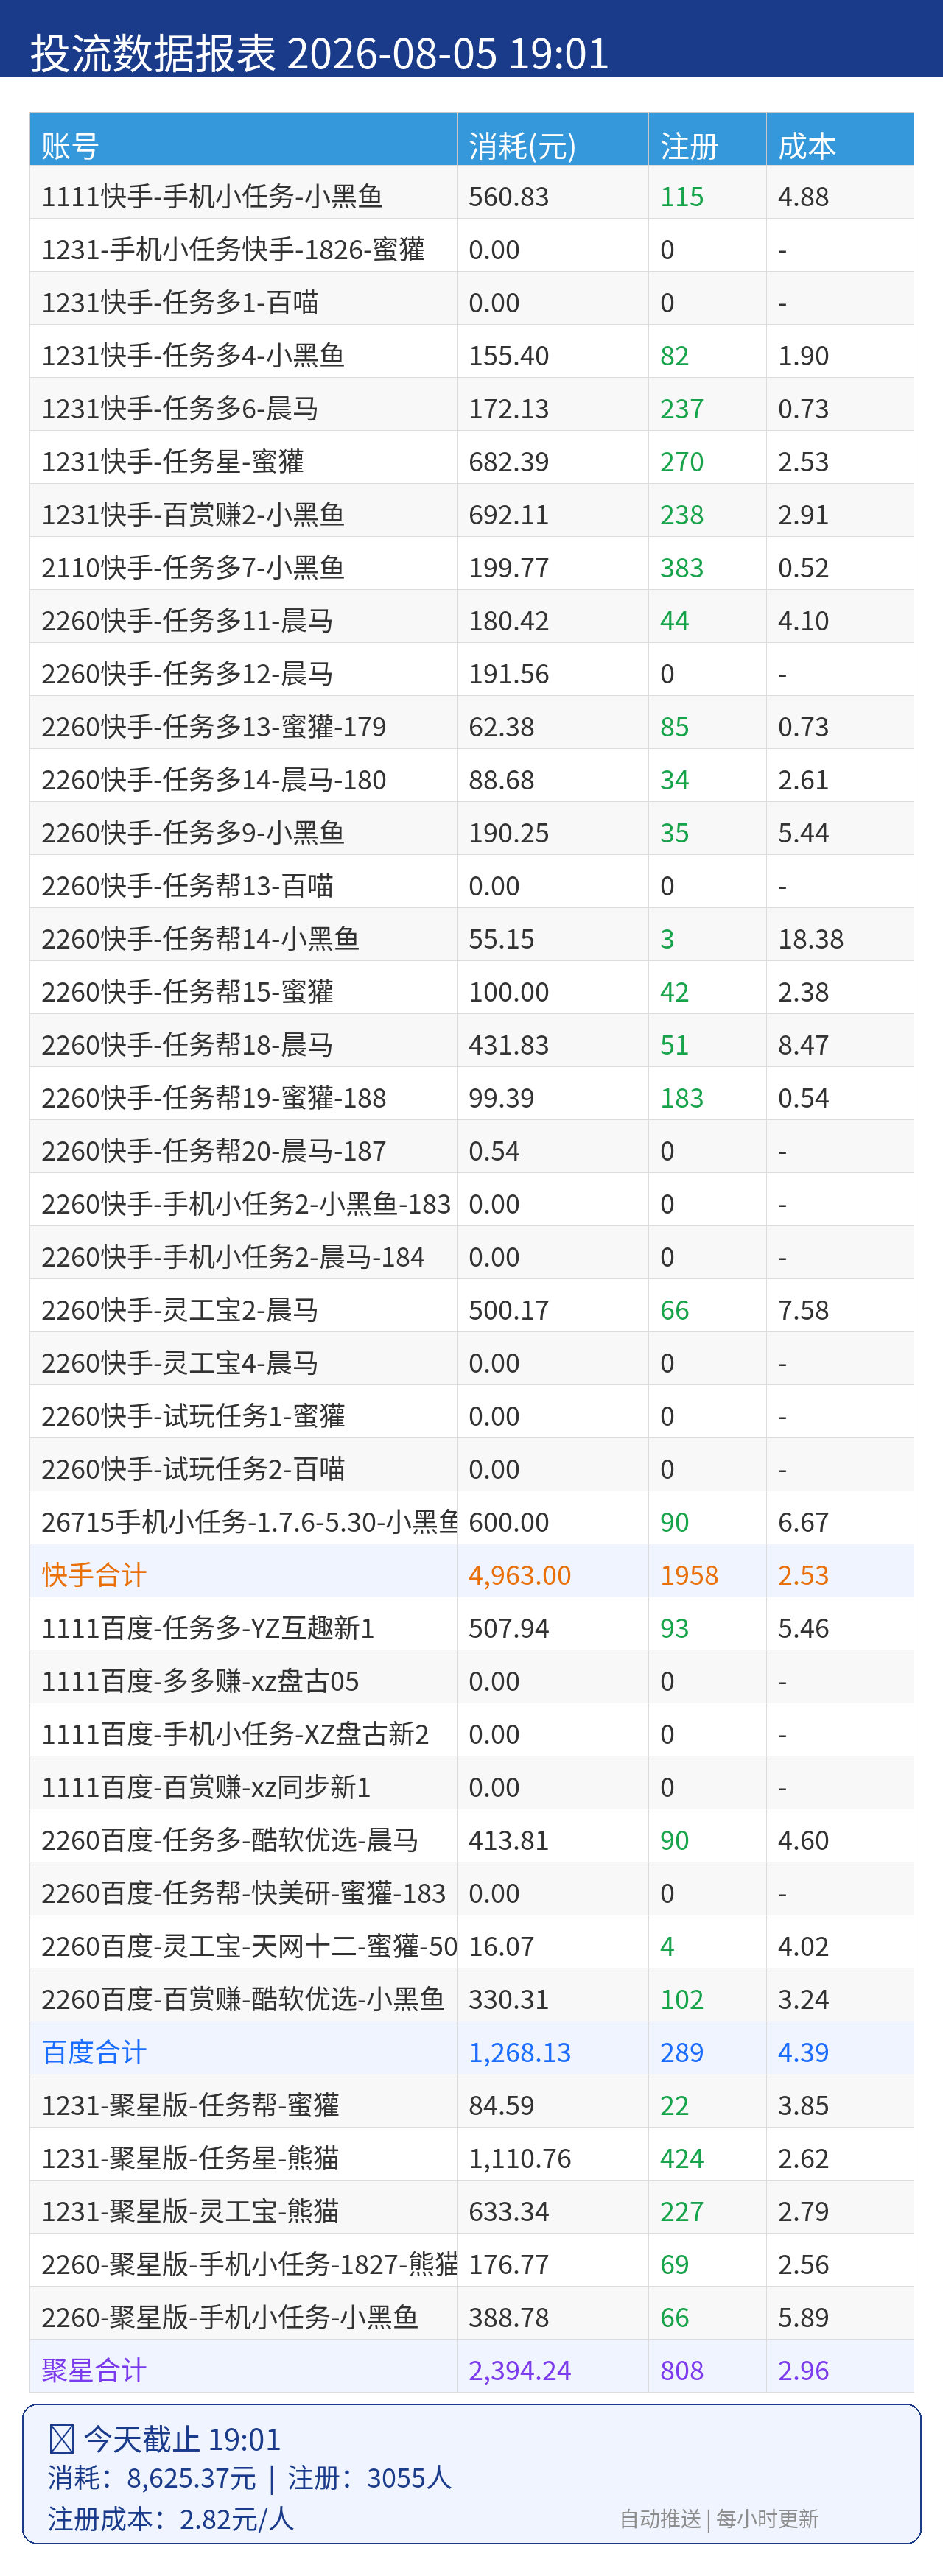Click the 账号 column header
This screenshot has height=2576, width=943.
pos(70,146)
